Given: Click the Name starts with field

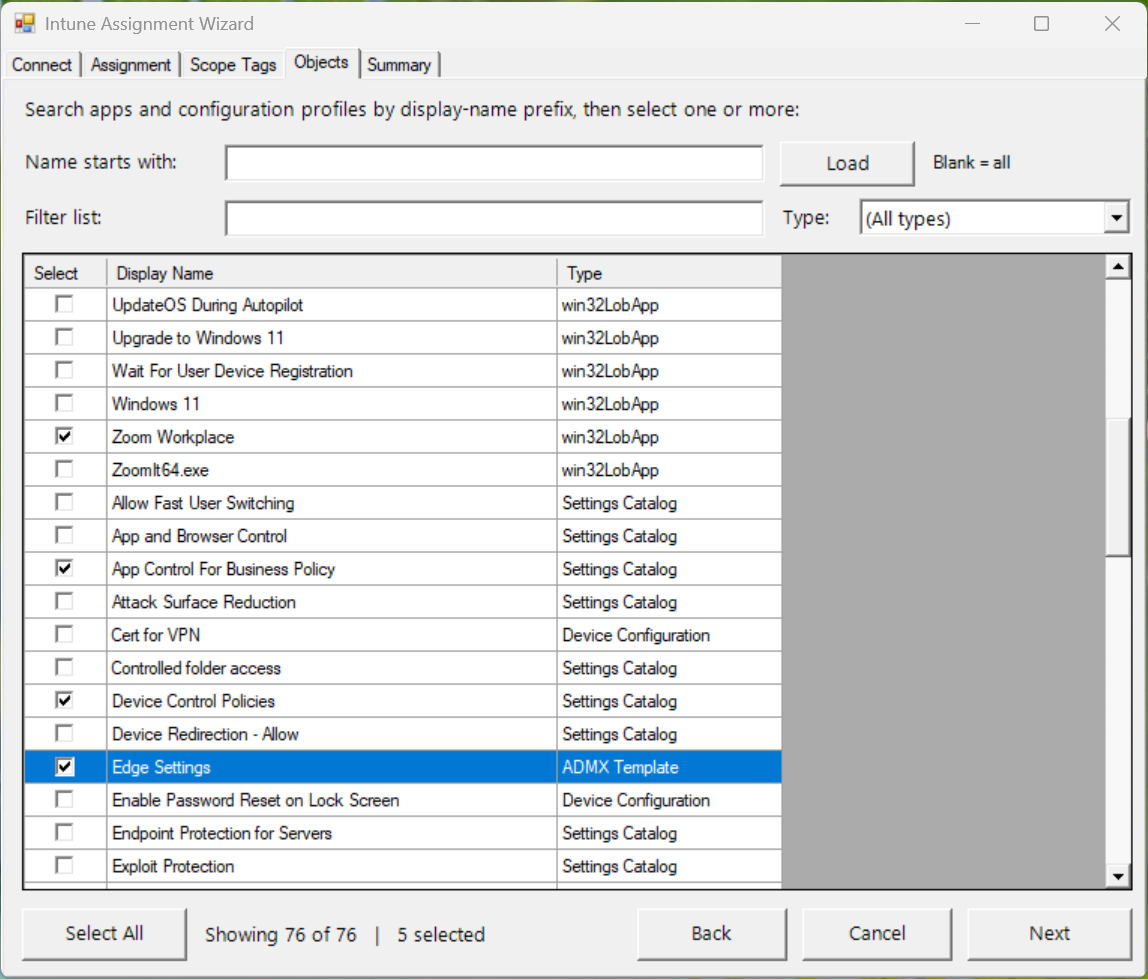Looking at the screenshot, I should click(x=494, y=163).
